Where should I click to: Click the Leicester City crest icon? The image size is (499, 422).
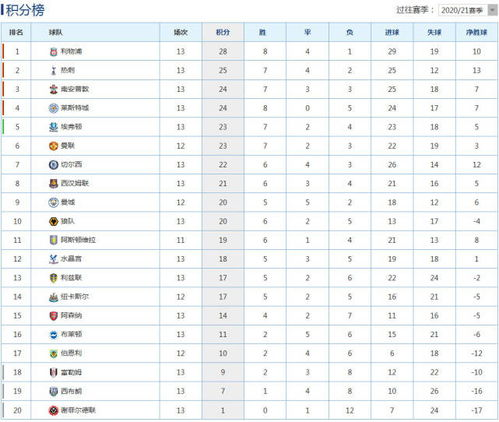pos(53,108)
